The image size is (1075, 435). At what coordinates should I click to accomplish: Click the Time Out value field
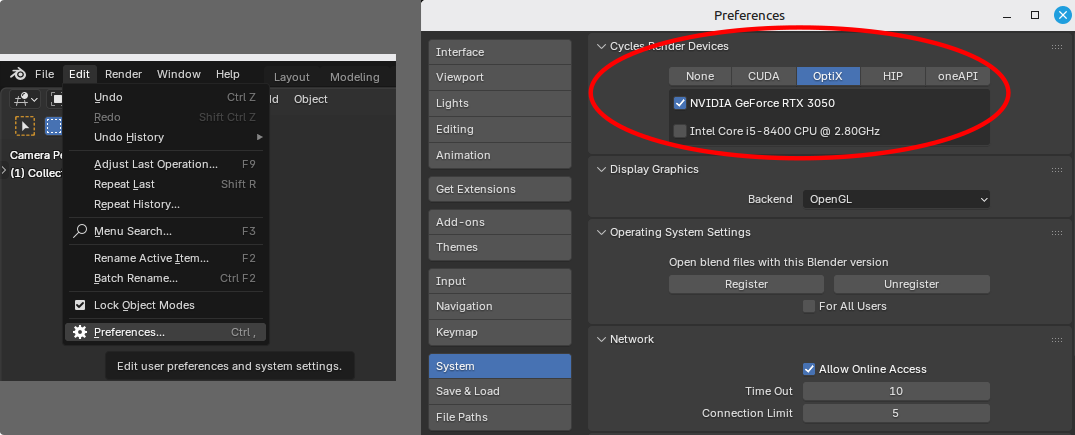coord(896,391)
